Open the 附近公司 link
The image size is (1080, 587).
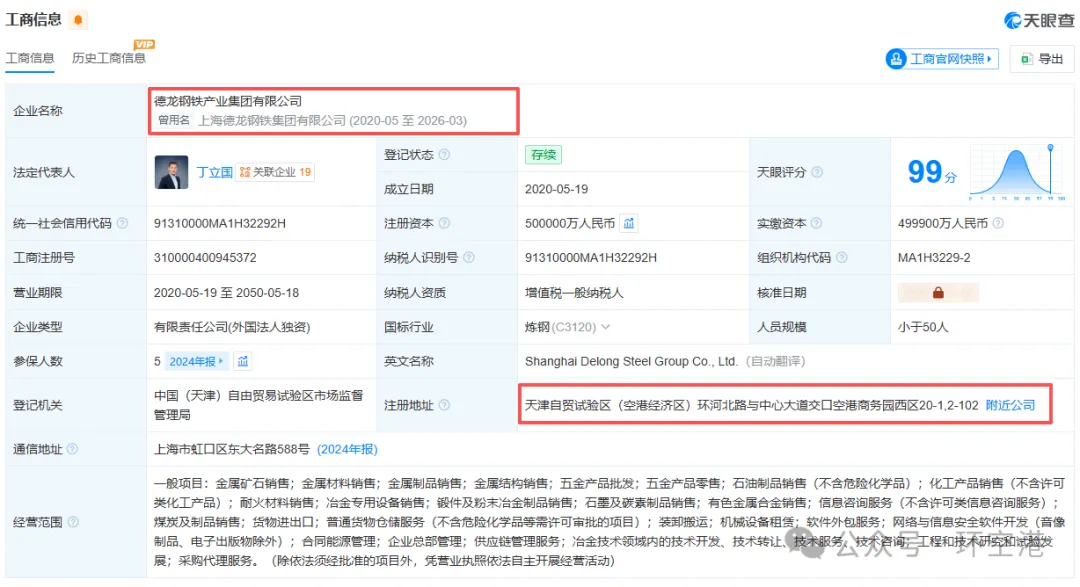[1010, 405]
